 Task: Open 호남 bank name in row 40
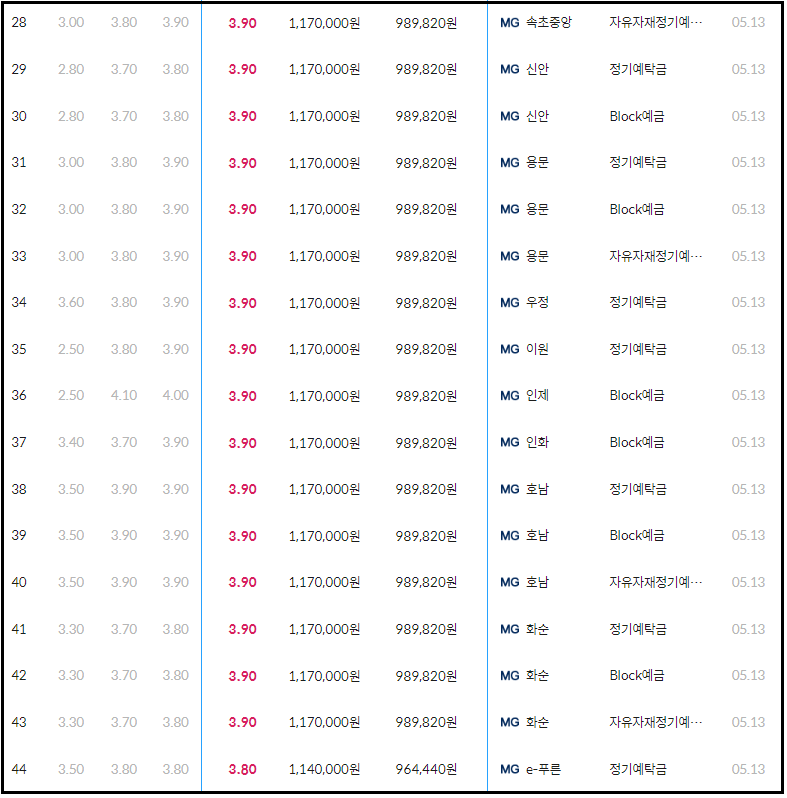coord(538,582)
